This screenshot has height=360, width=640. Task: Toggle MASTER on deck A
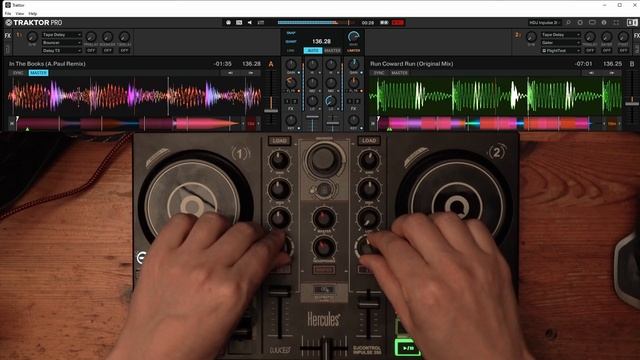(x=38, y=73)
